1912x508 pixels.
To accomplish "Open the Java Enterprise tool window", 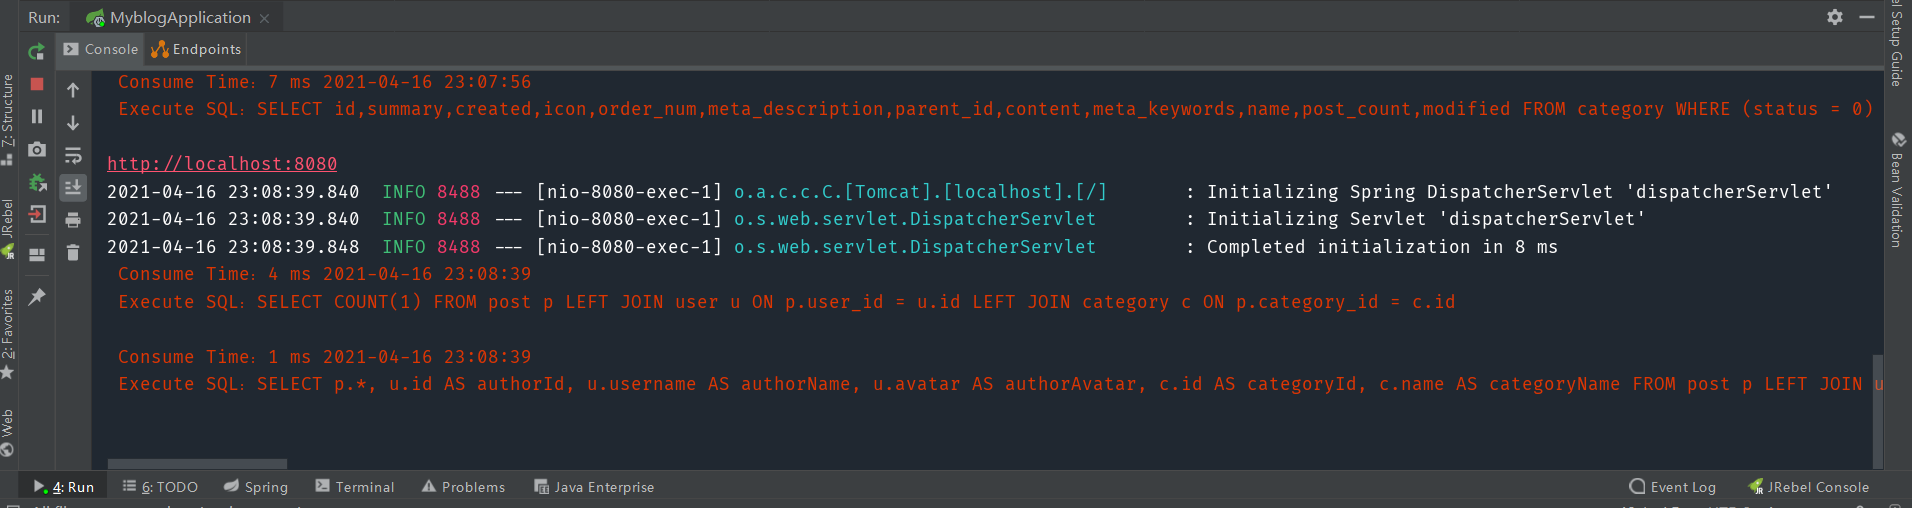I will point(594,487).
